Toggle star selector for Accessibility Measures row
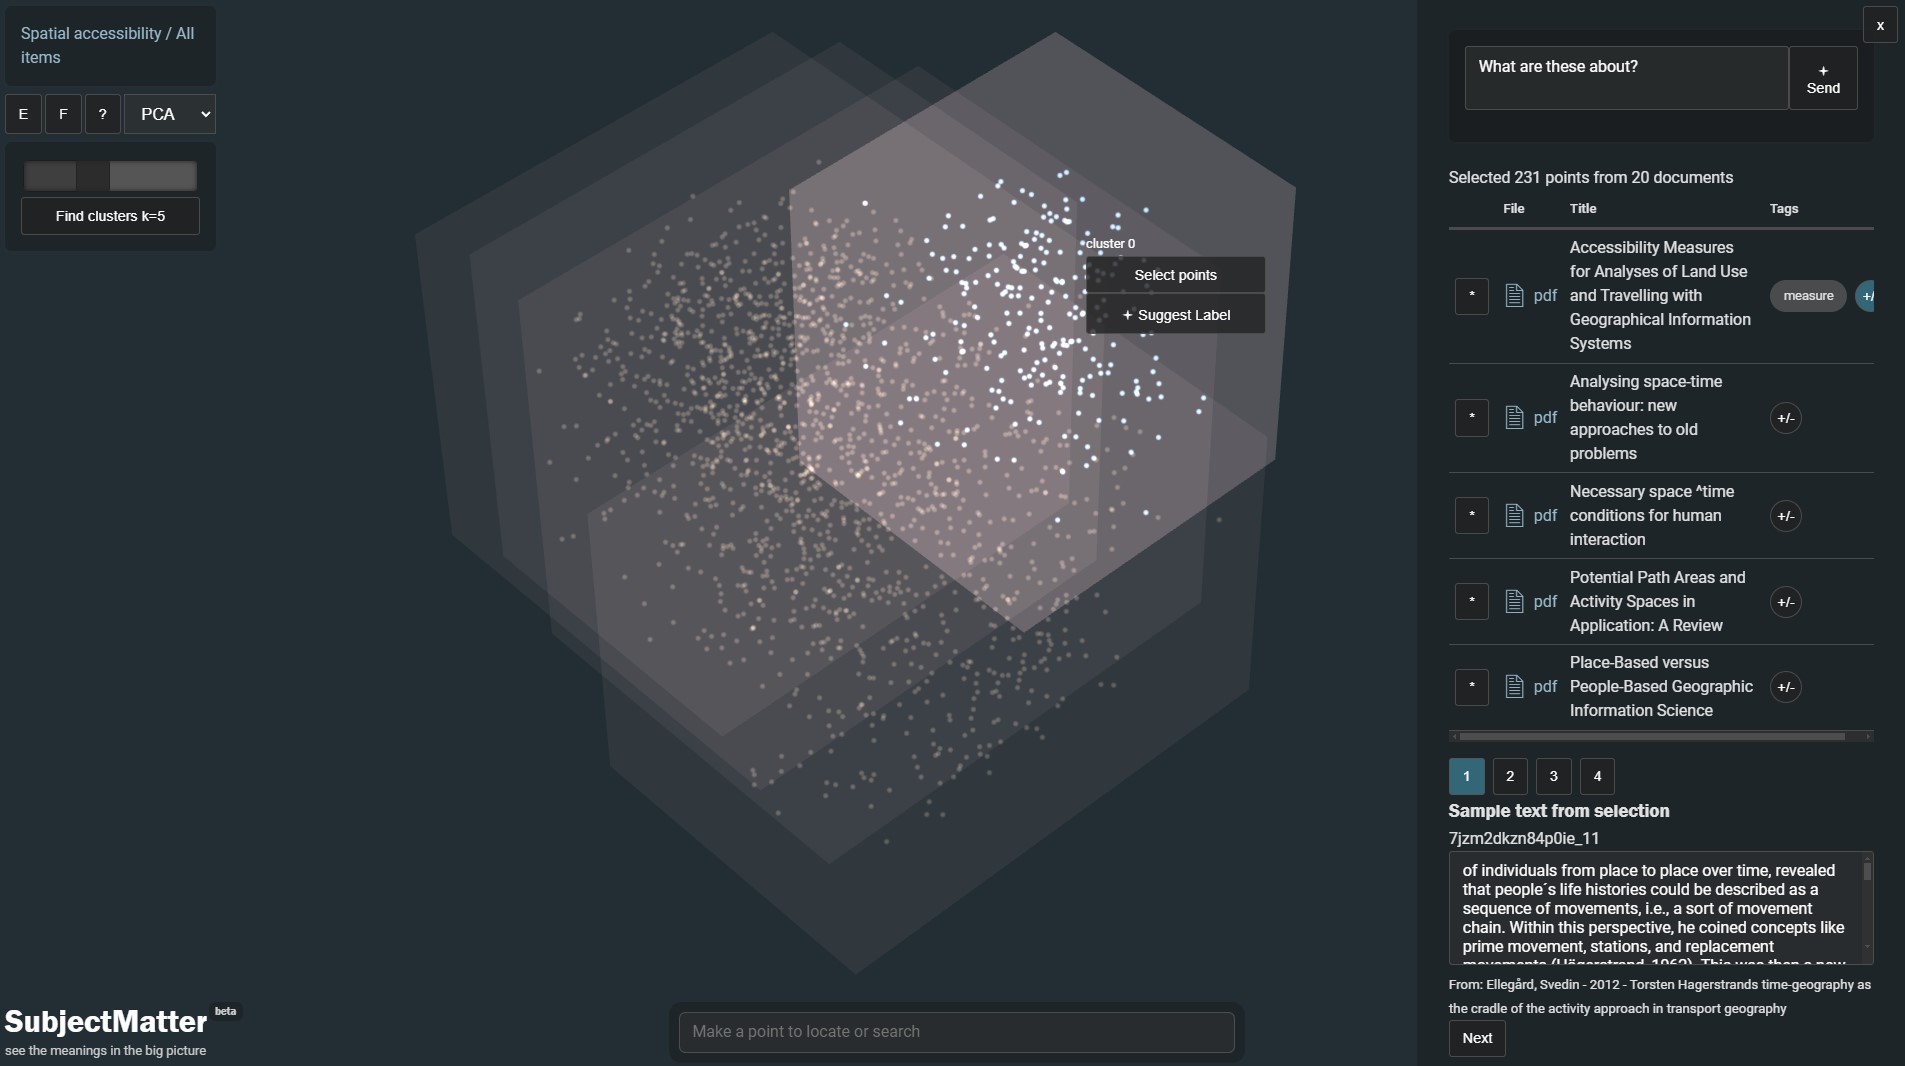Image resolution: width=1905 pixels, height=1066 pixels. point(1471,296)
